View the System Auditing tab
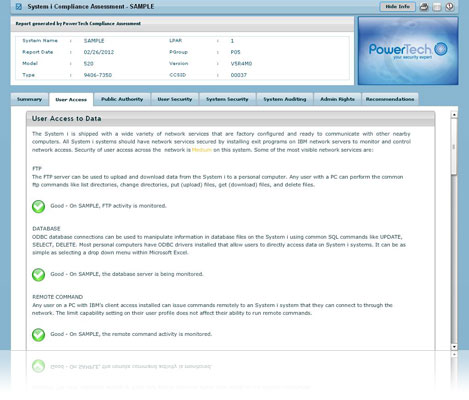This screenshot has width=469, height=400. click(285, 99)
